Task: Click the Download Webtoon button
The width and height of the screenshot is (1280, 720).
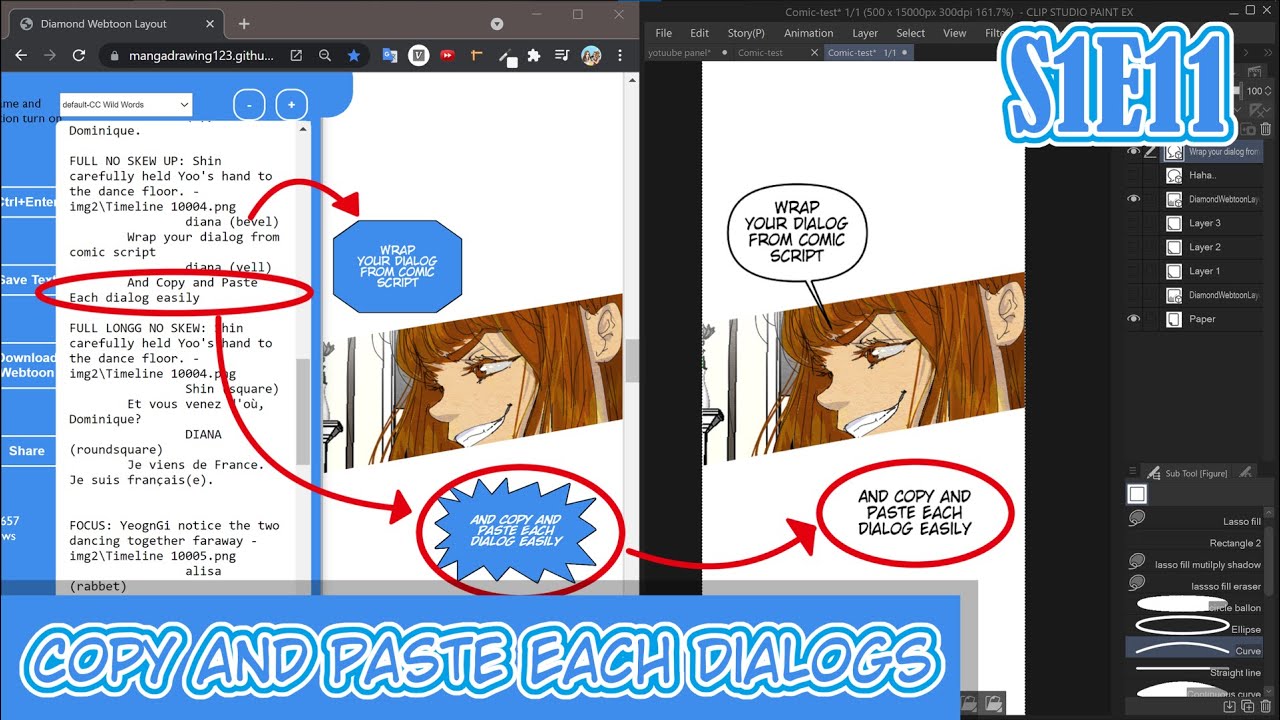Action: coord(28,365)
